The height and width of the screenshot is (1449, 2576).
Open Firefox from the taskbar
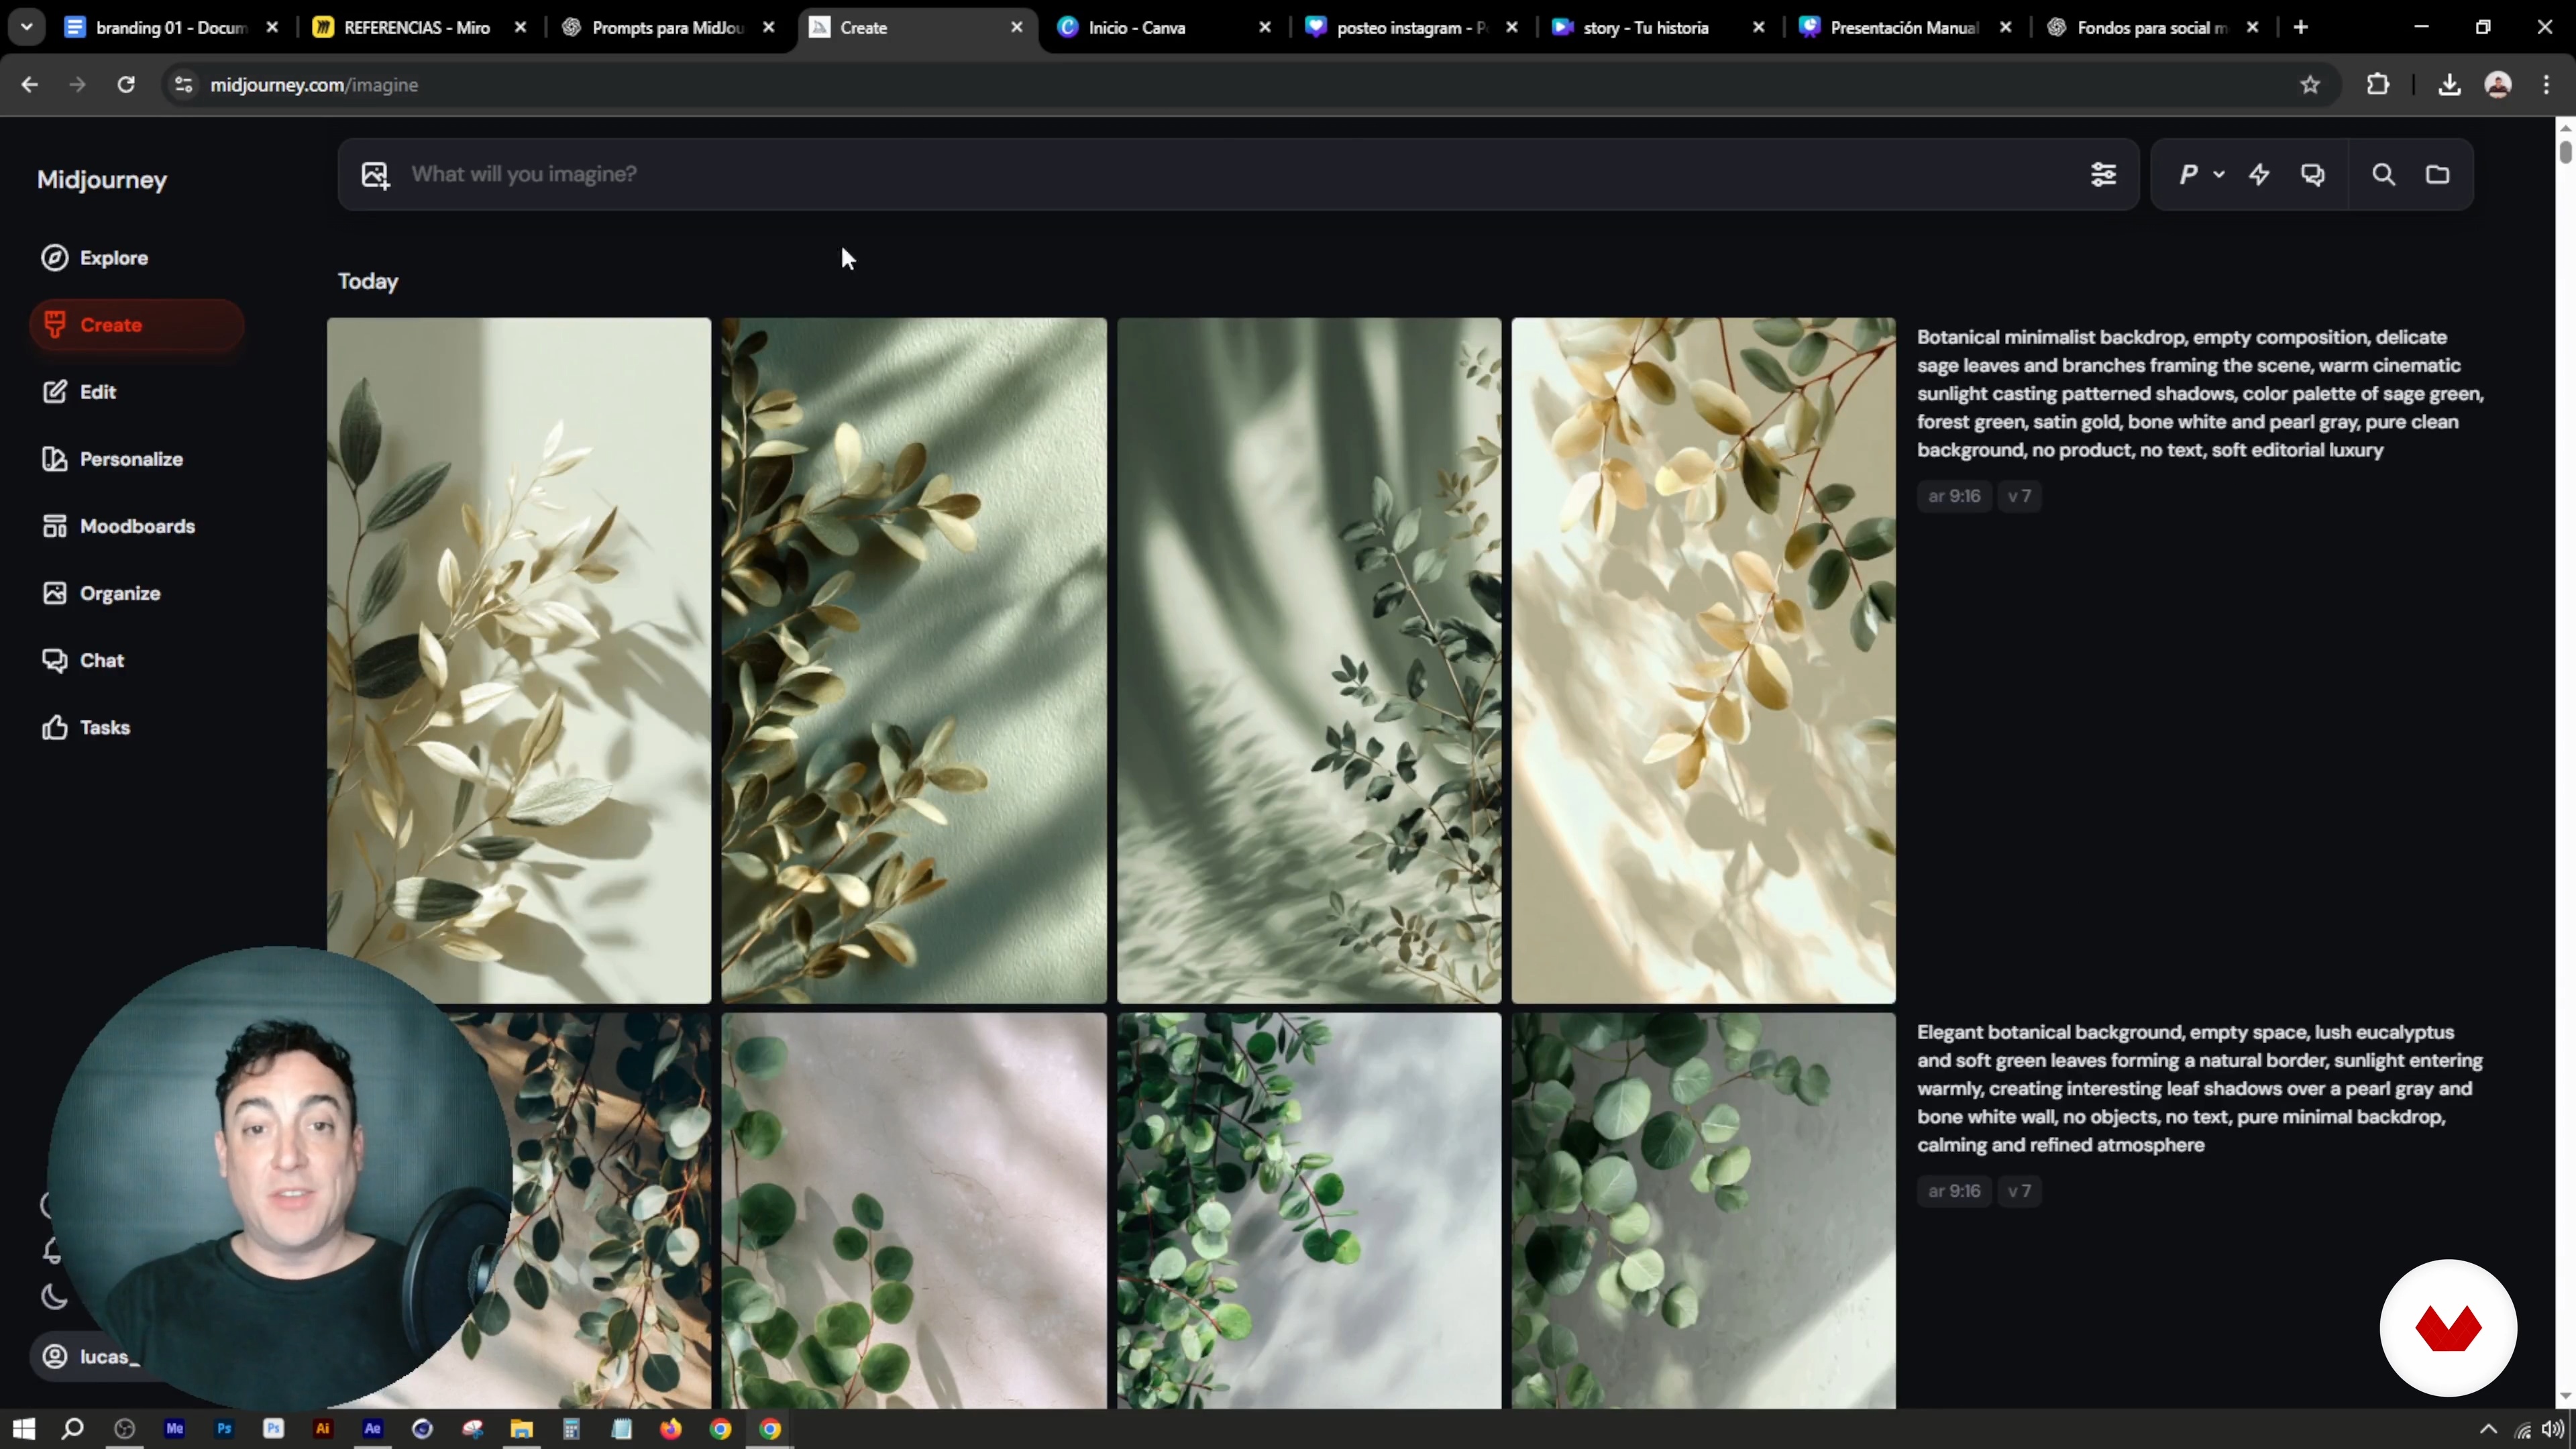click(671, 1429)
